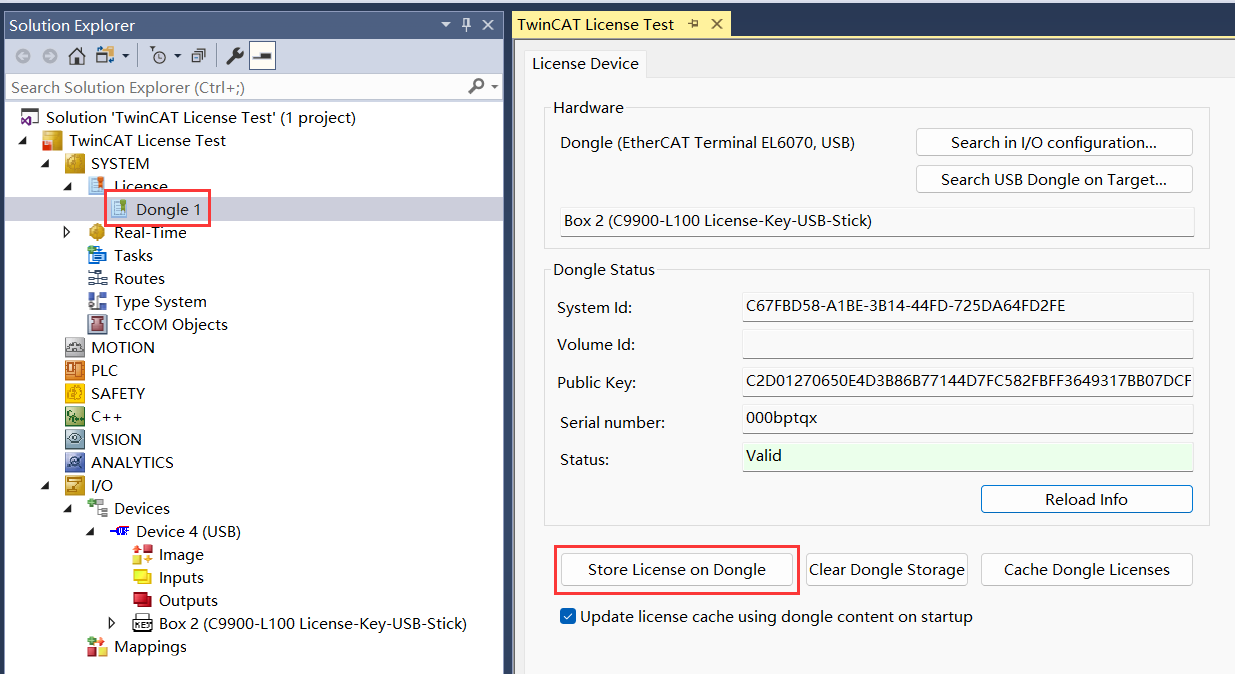The height and width of the screenshot is (674, 1235).
Task: Click the Back arrow in Solution Explorer toolbar
Action: [23, 56]
